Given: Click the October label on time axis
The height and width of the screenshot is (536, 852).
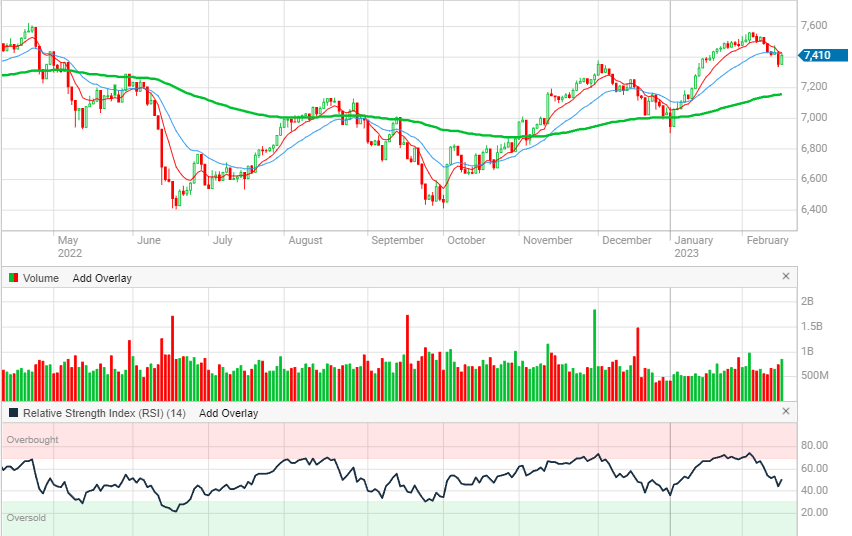Looking at the screenshot, I should (466, 240).
